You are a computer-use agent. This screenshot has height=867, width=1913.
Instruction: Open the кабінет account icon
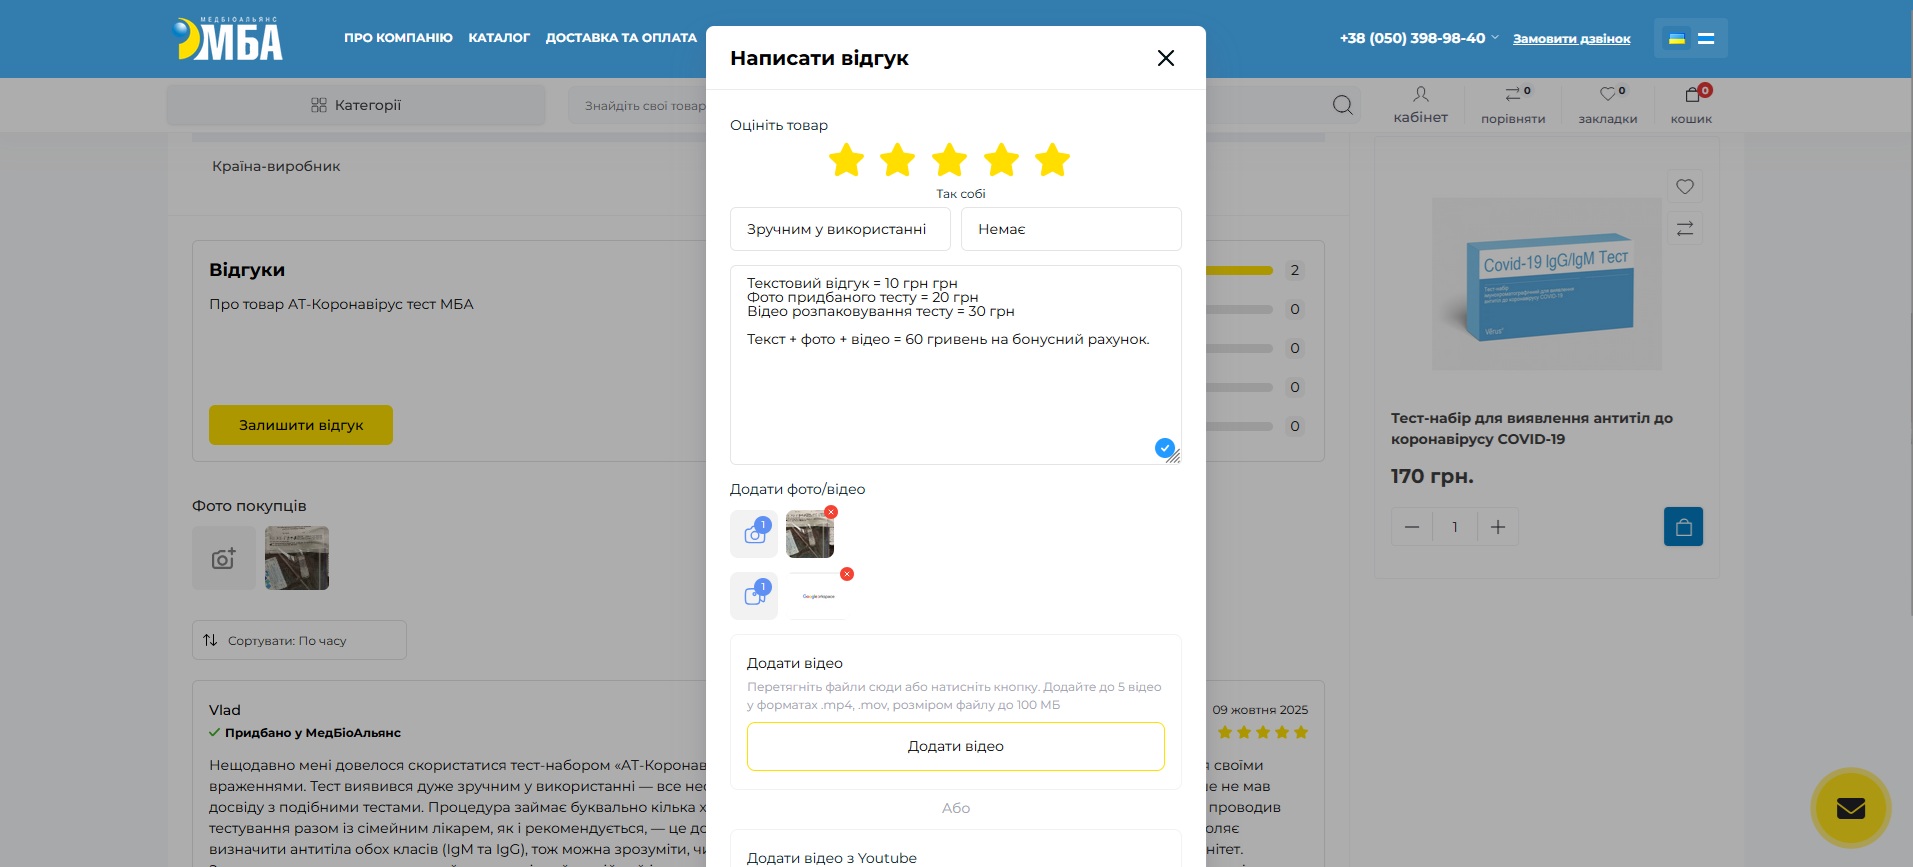tap(1420, 104)
